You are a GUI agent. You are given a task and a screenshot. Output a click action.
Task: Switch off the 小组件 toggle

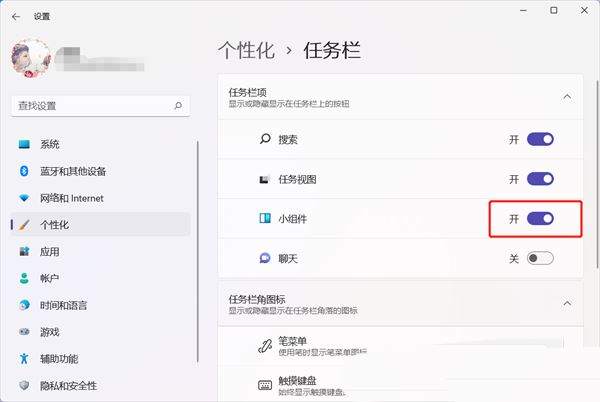pyautogui.click(x=540, y=218)
